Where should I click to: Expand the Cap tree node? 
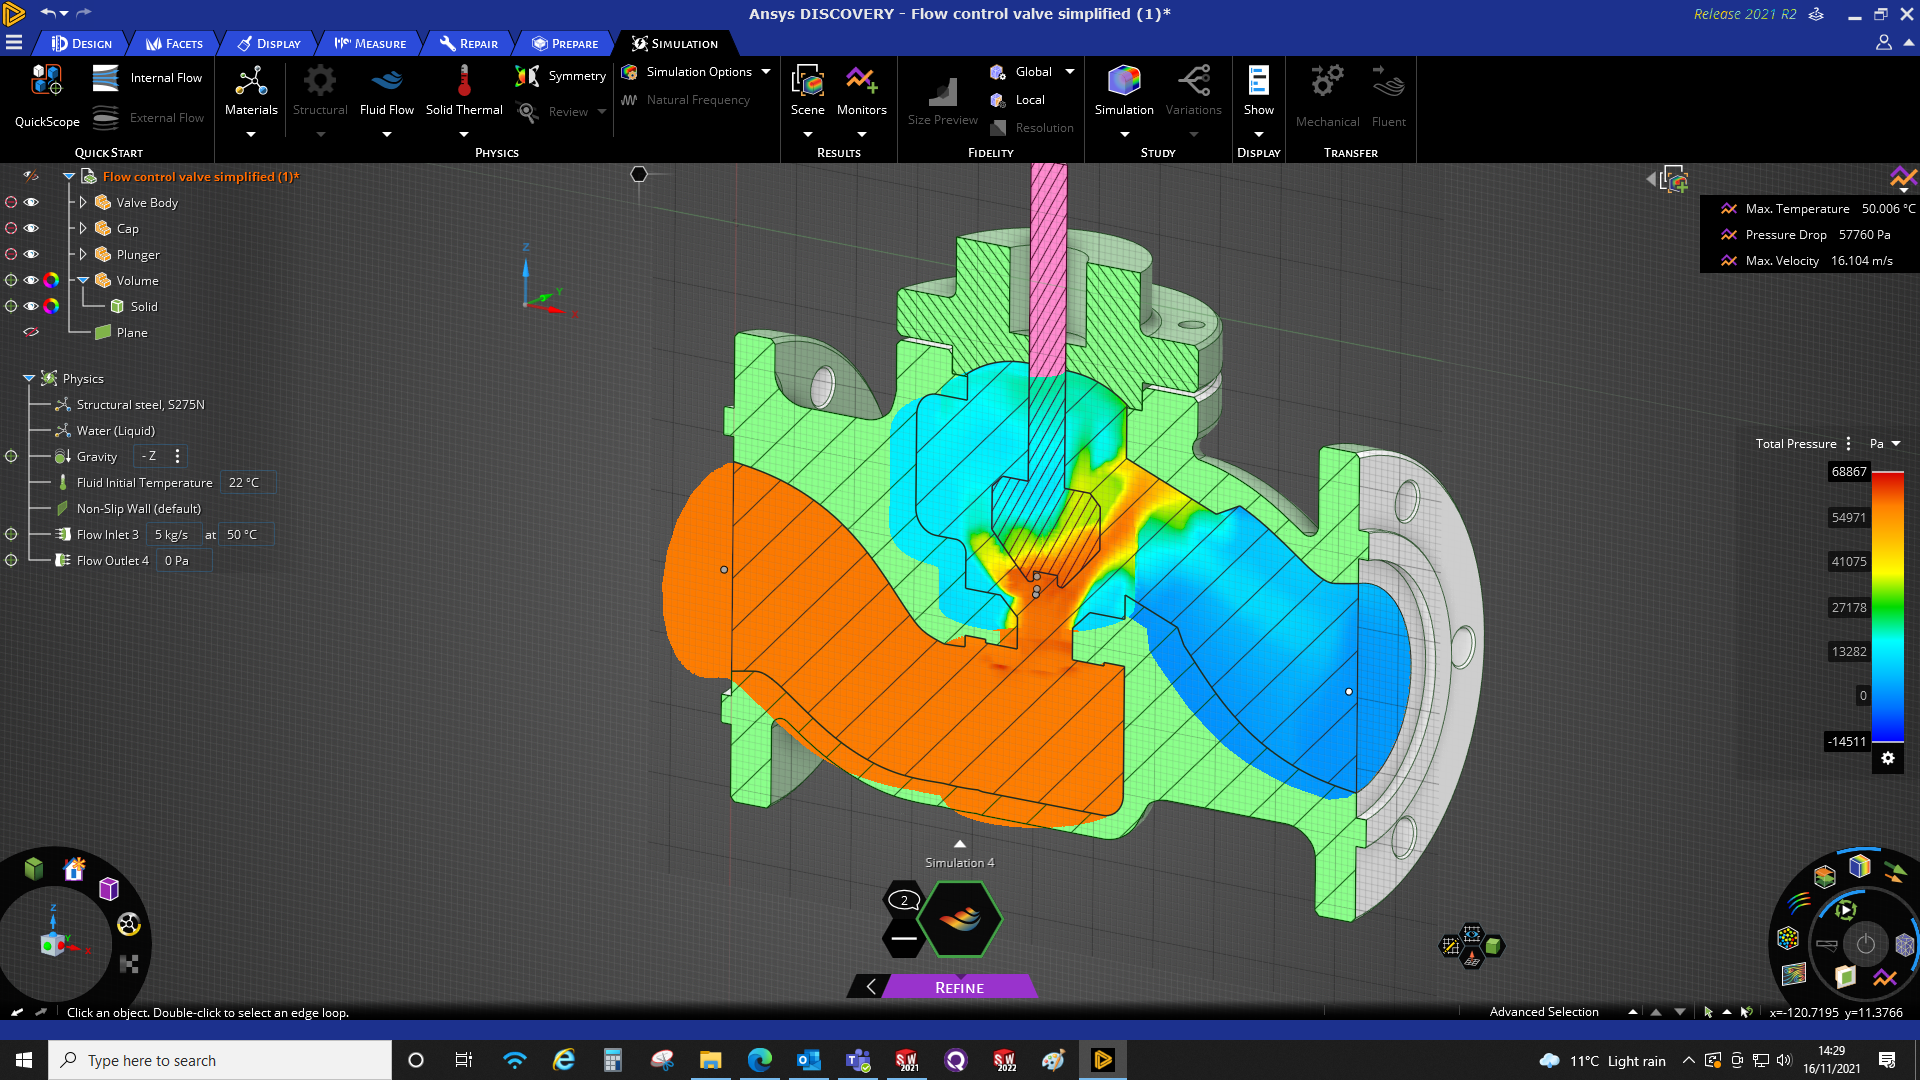pyautogui.click(x=83, y=228)
